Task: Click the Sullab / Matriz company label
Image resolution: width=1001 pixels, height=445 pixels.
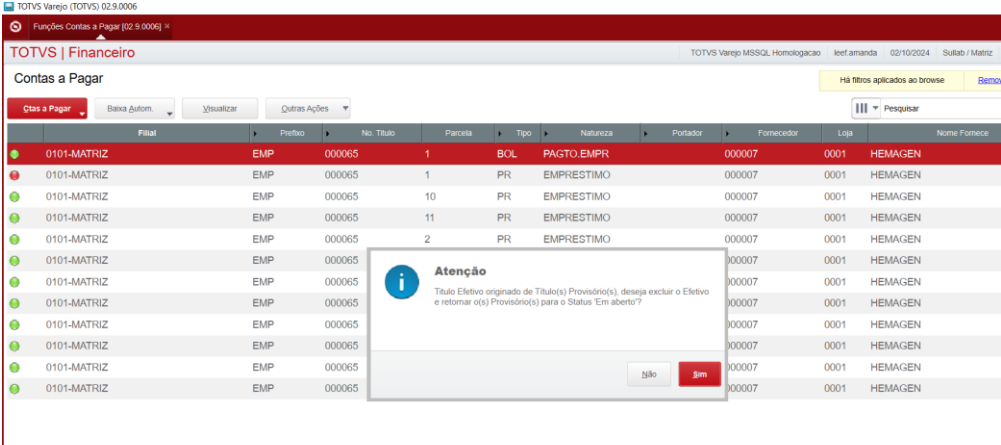Action: click(967, 53)
